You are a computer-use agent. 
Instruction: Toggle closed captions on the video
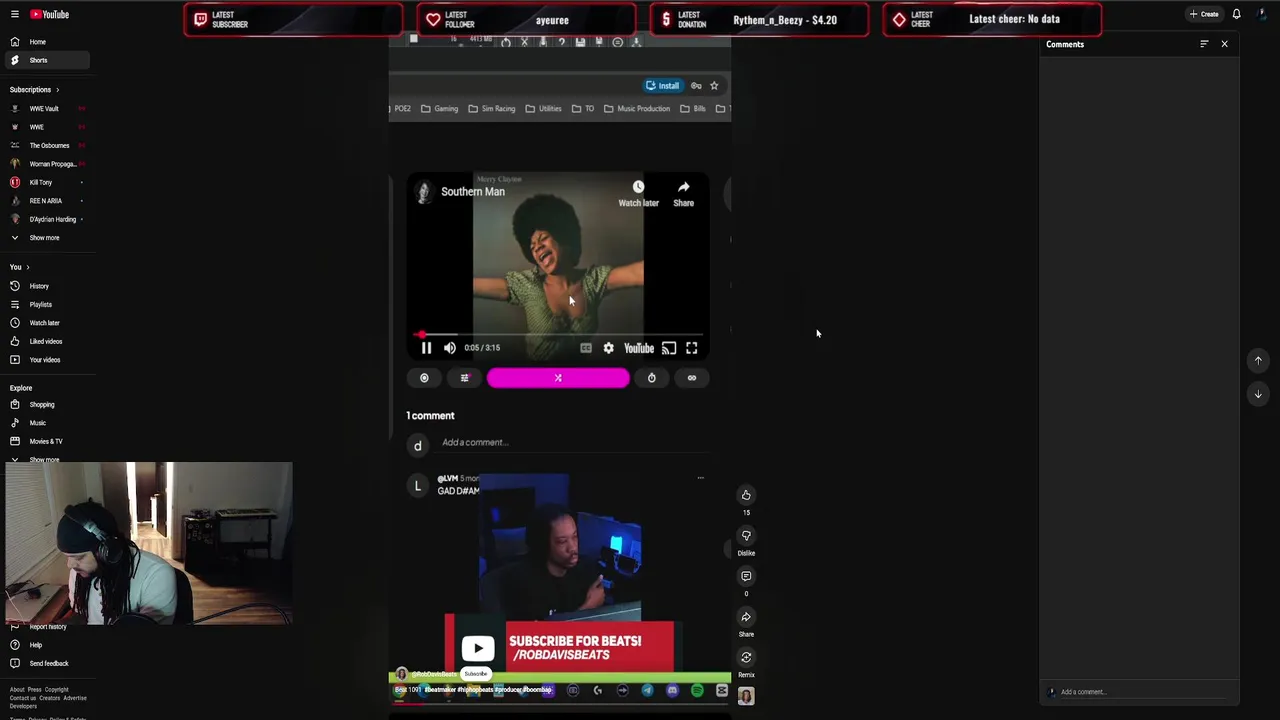586,348
